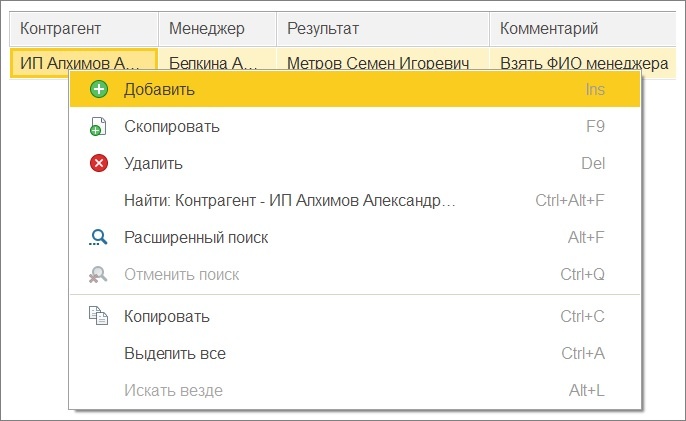This screenshot has width=686, height=421.
Task: Click the Отменить поиск magnifier icon
Action: point(98,274)
